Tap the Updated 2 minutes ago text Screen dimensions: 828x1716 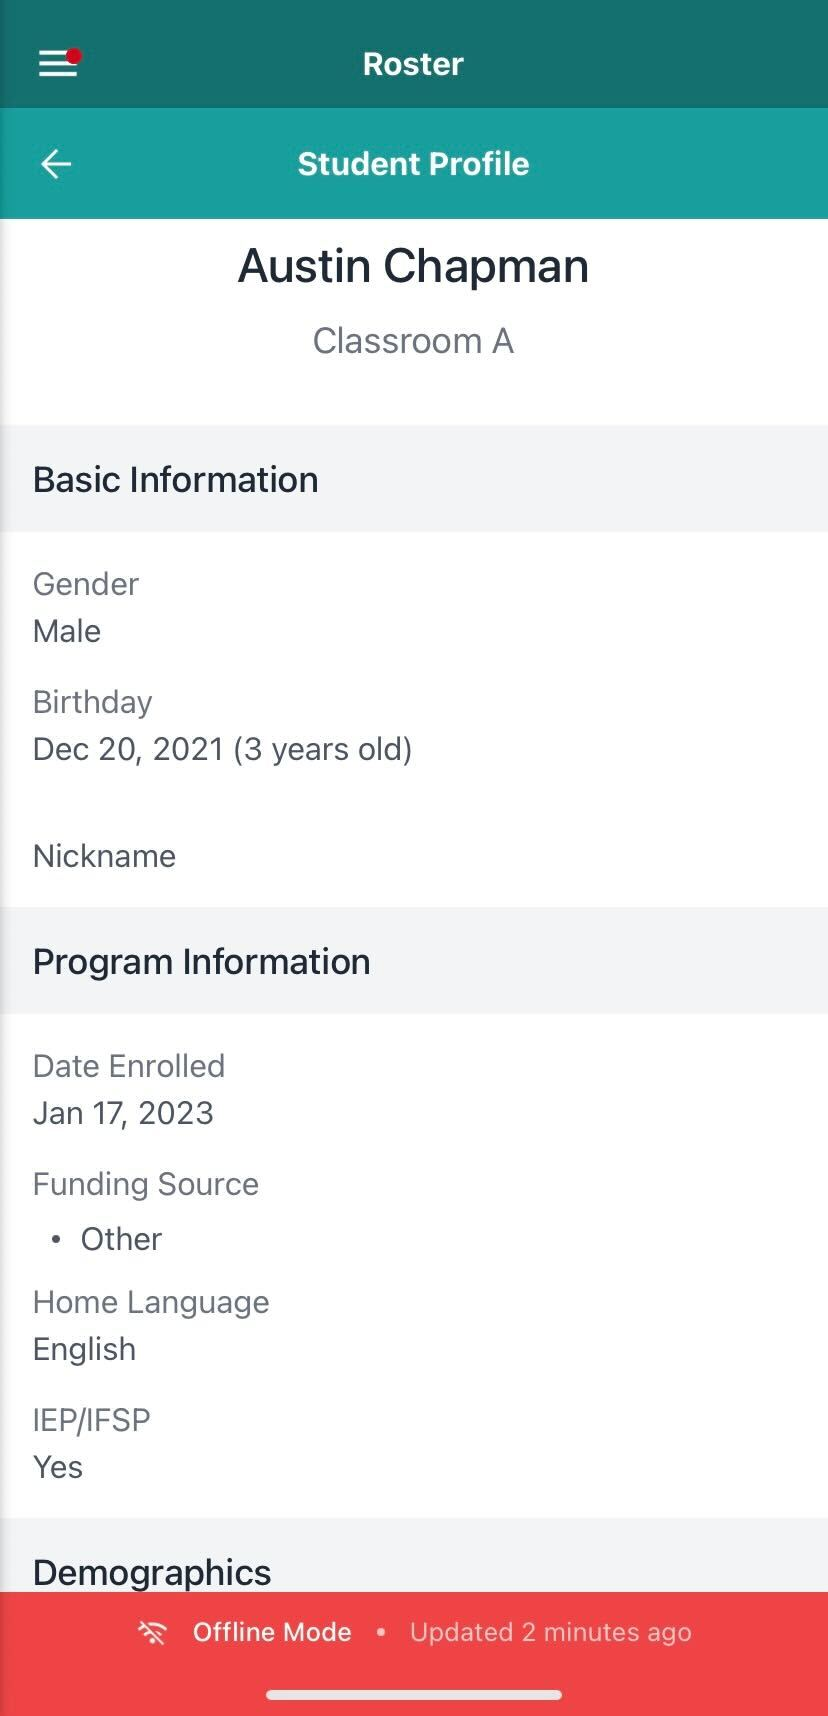pos(550,1633)
